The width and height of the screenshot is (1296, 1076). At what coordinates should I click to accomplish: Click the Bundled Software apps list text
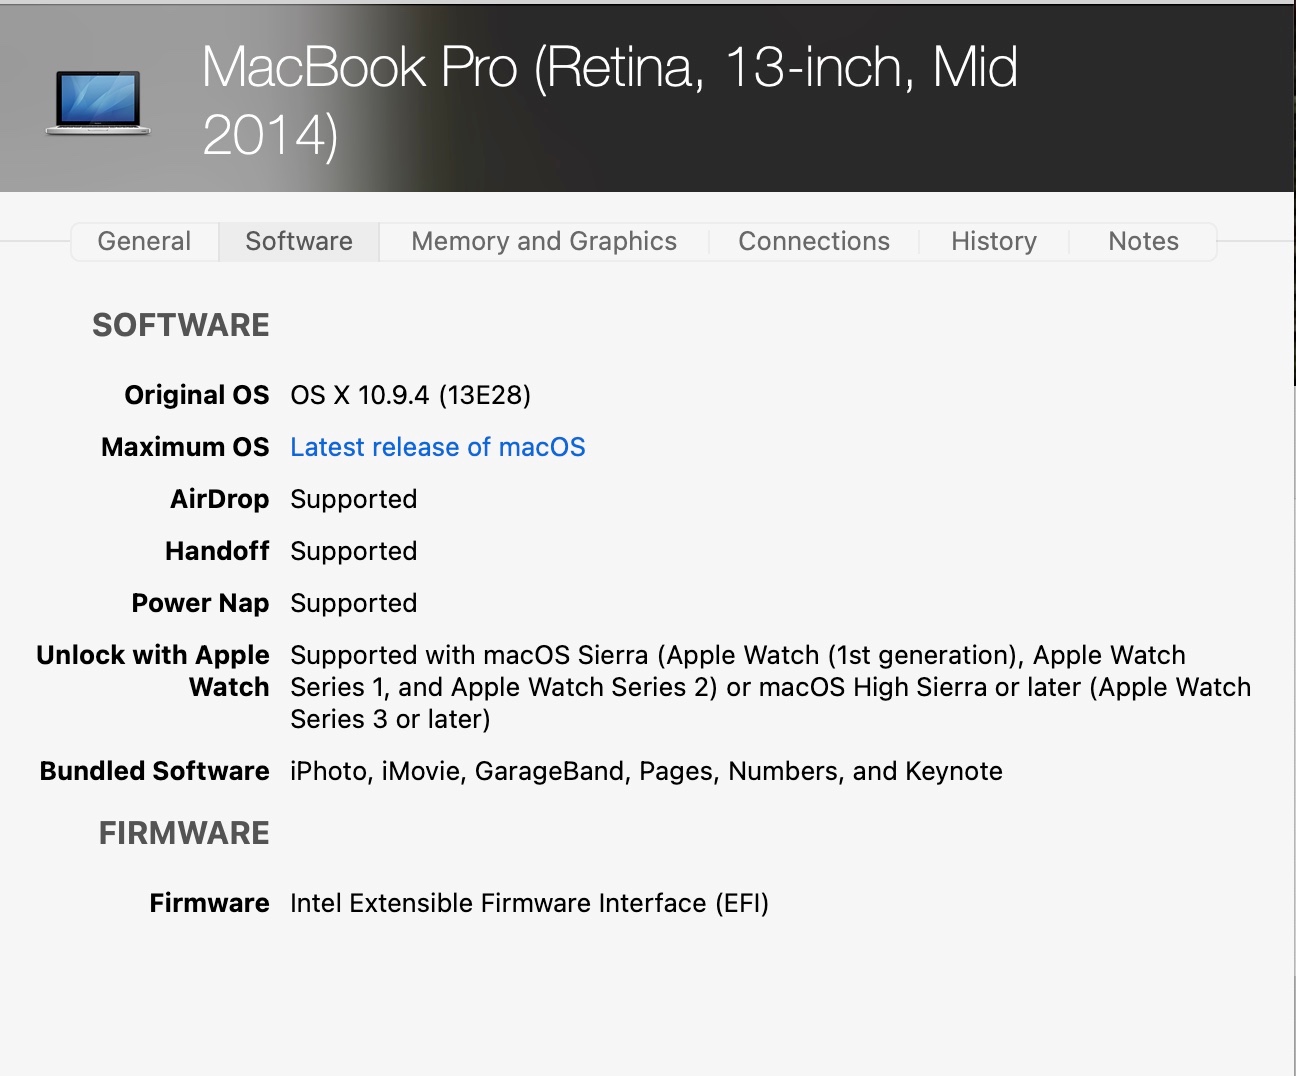646,771
